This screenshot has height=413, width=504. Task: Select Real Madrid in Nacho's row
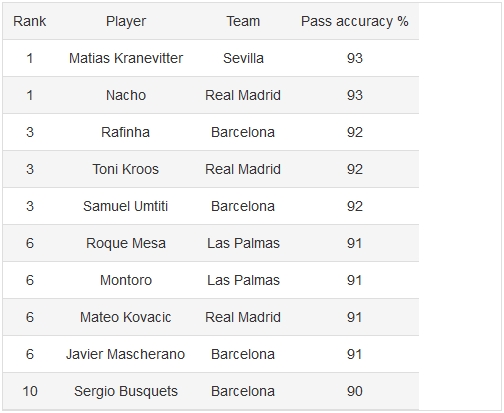(x=243, y=95)
